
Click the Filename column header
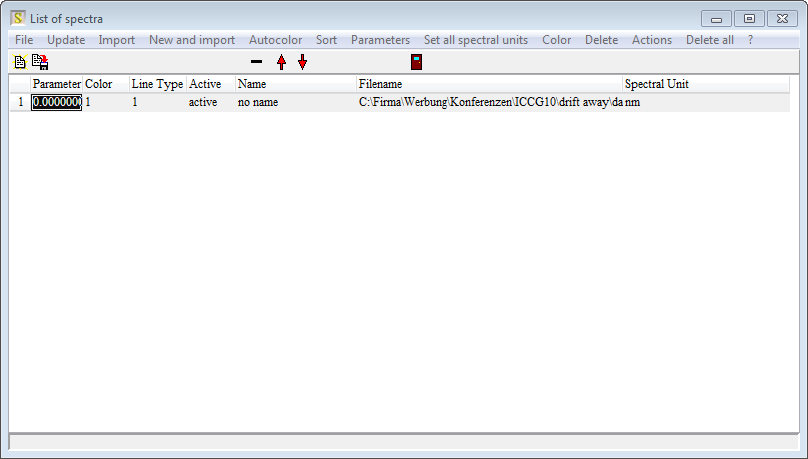pos(380,84)
